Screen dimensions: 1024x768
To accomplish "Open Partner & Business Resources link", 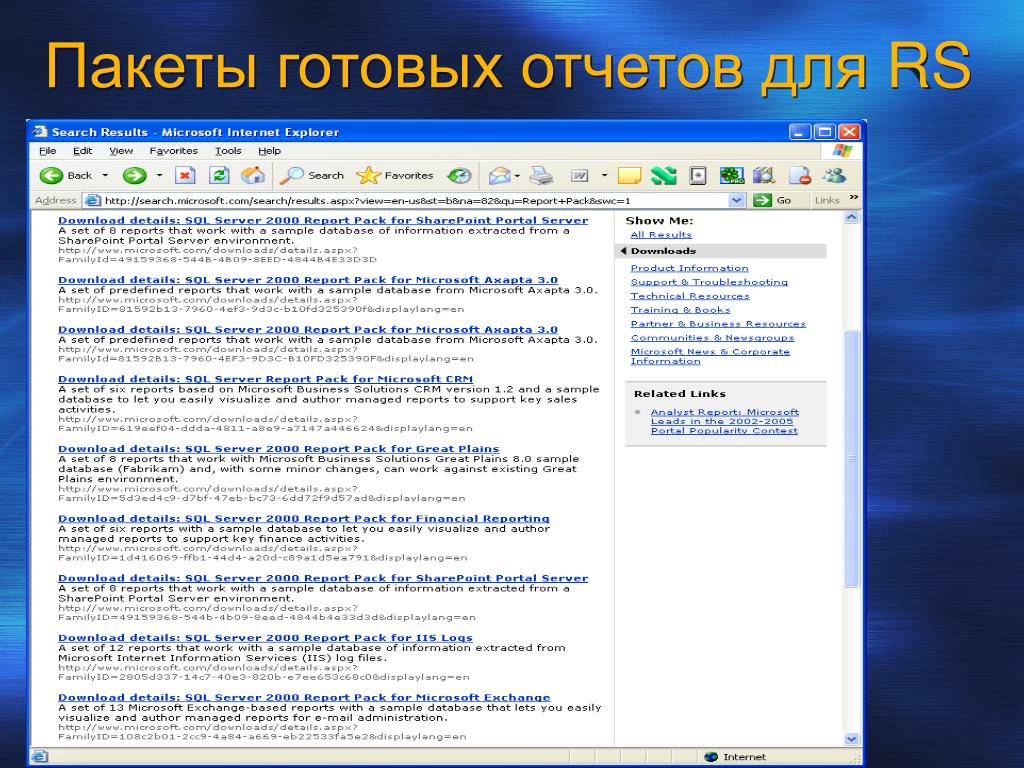I will [718, 324].
